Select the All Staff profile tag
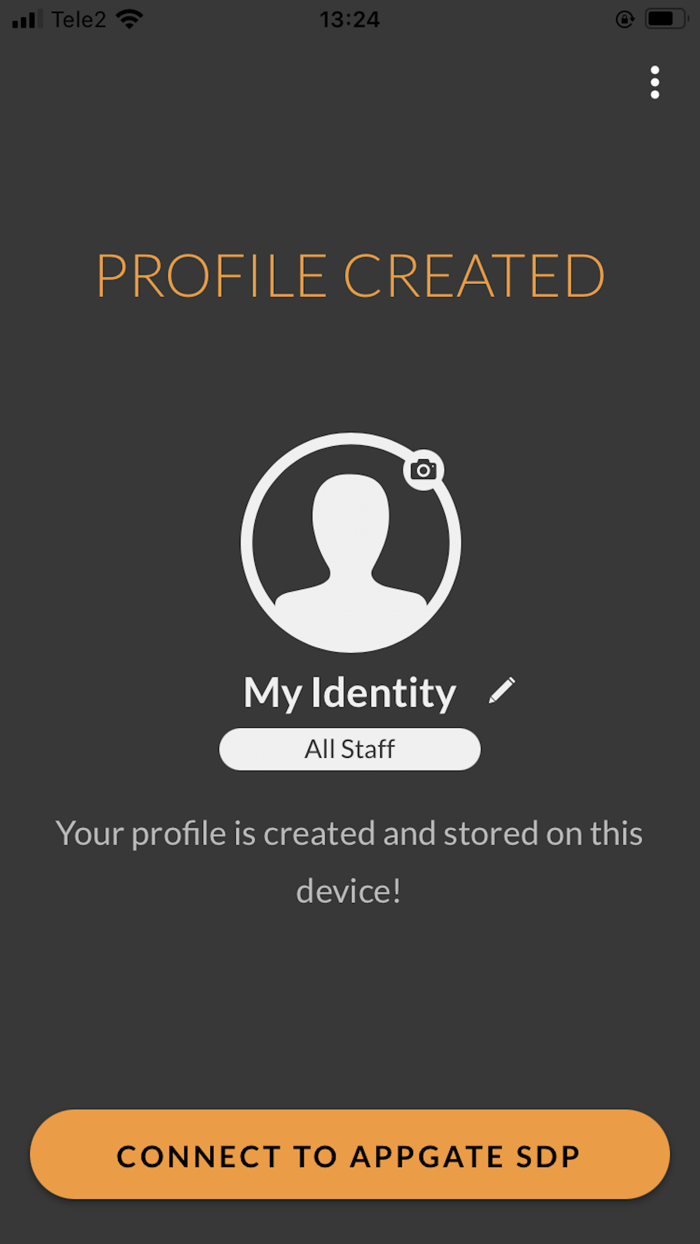 click(x=349, y=748)
